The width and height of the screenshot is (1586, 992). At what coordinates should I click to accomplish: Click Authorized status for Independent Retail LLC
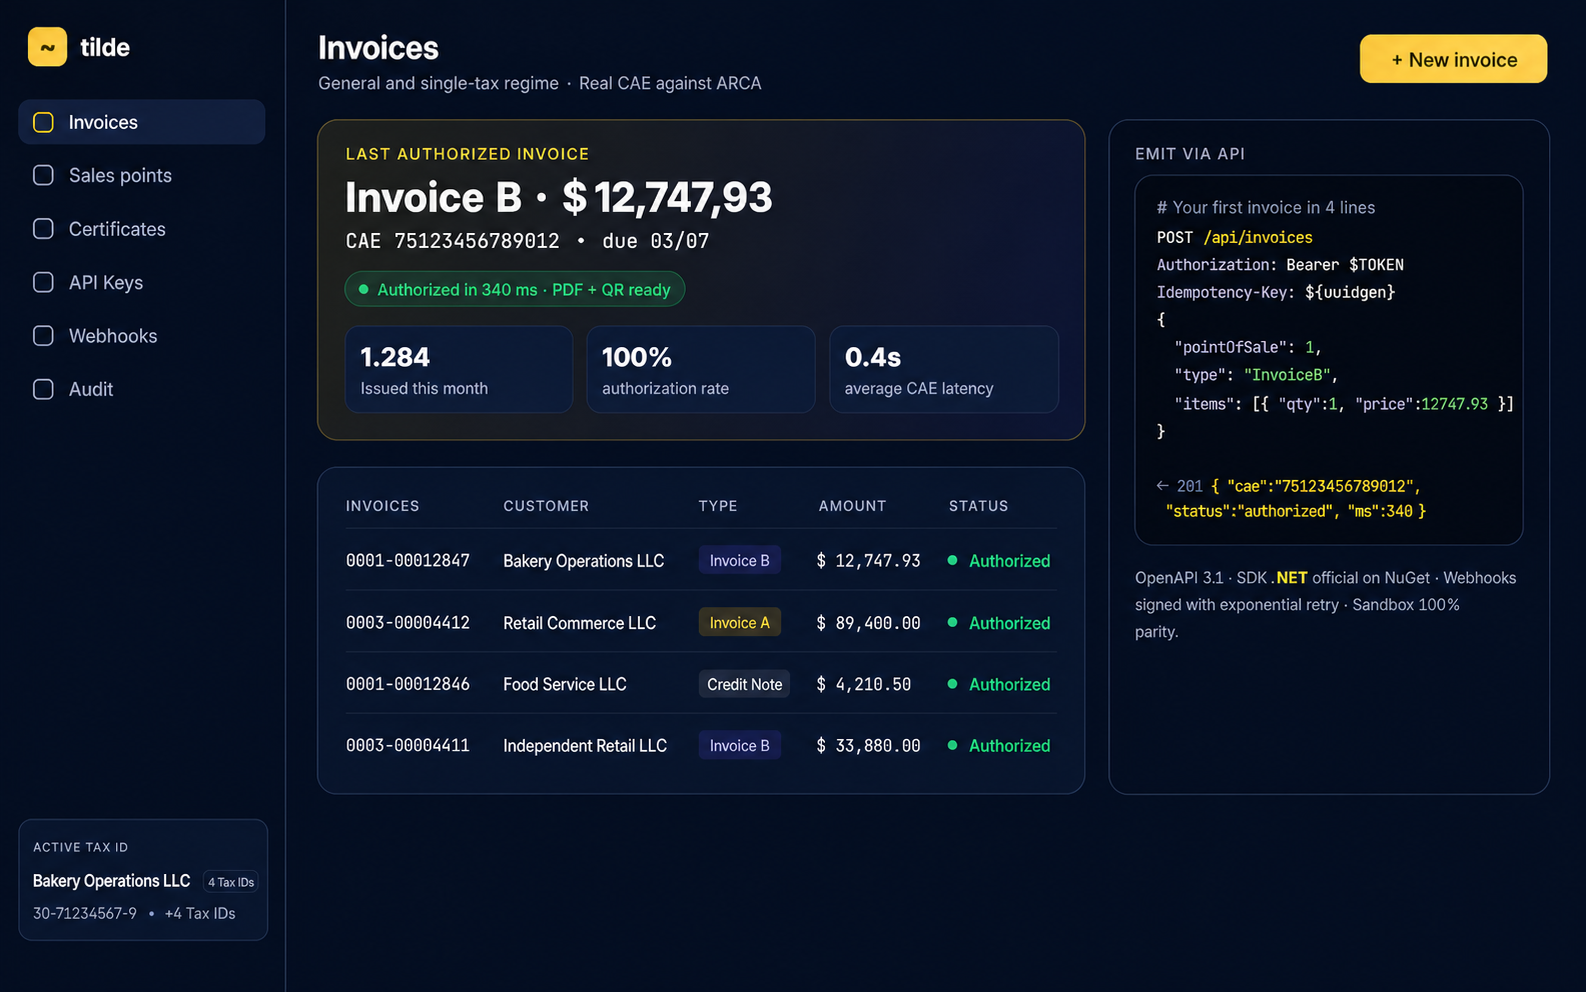click(x=999, y=746)
